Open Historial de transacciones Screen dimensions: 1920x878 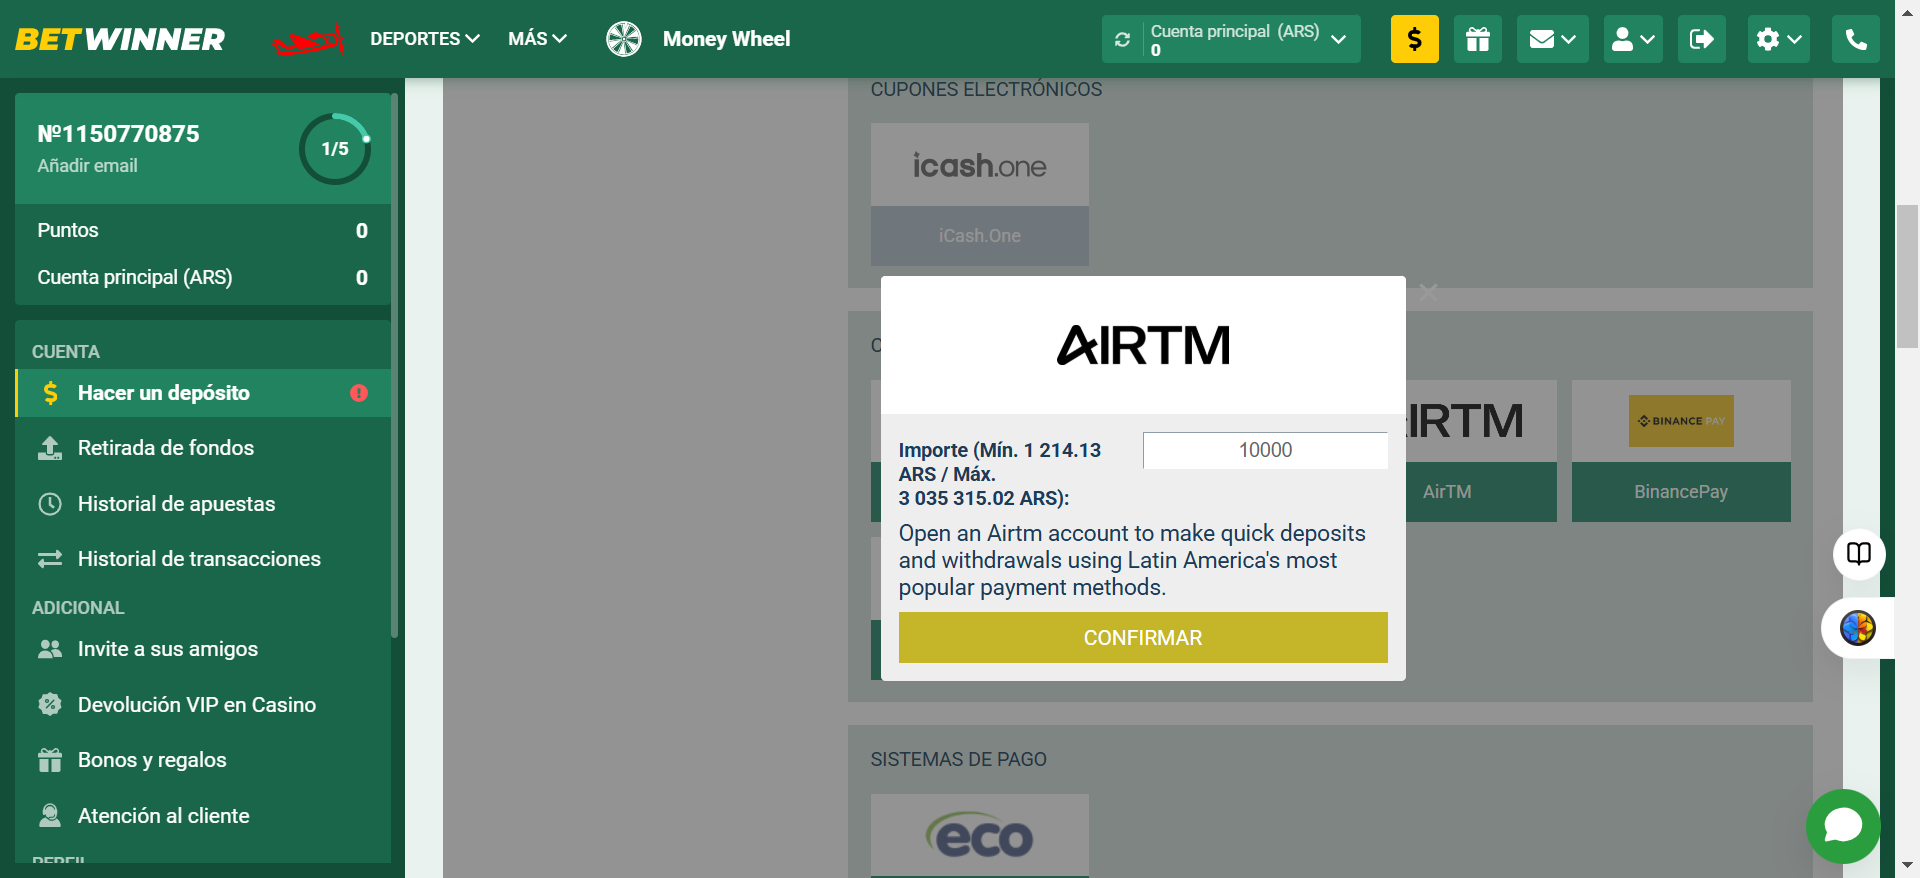[x=203, y=559]
